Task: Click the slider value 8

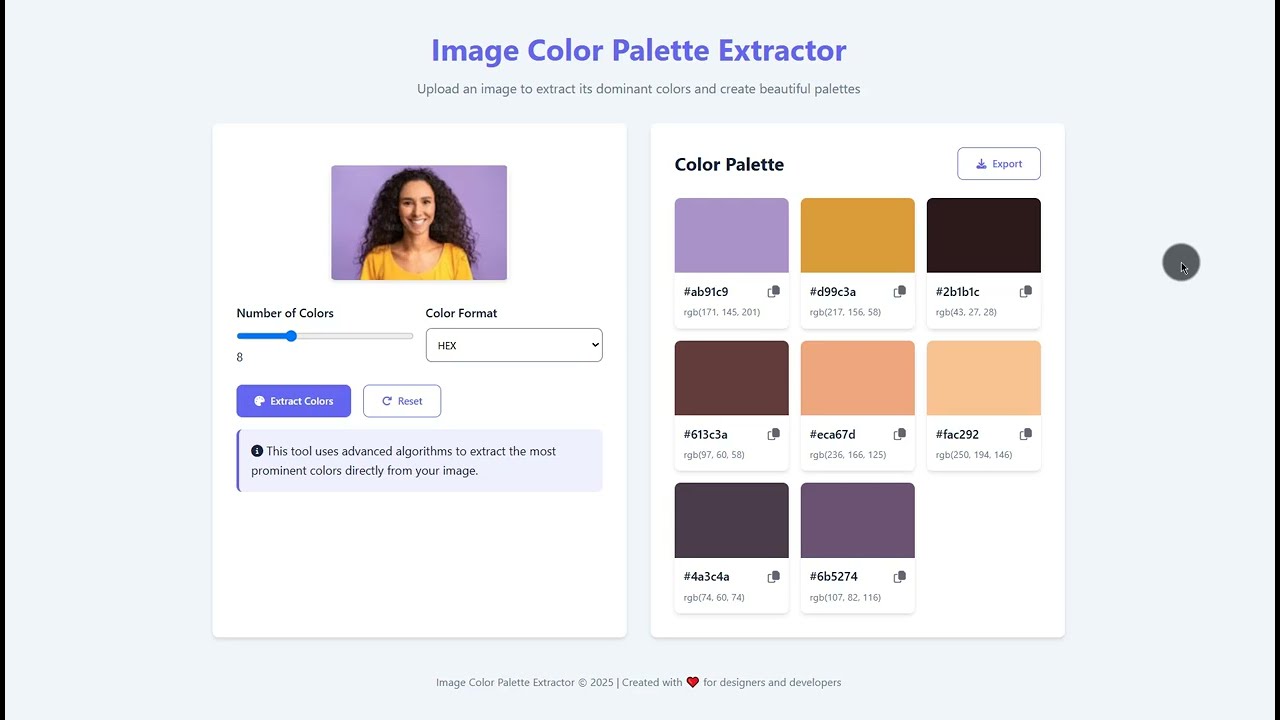Action: tap(240, 357)
